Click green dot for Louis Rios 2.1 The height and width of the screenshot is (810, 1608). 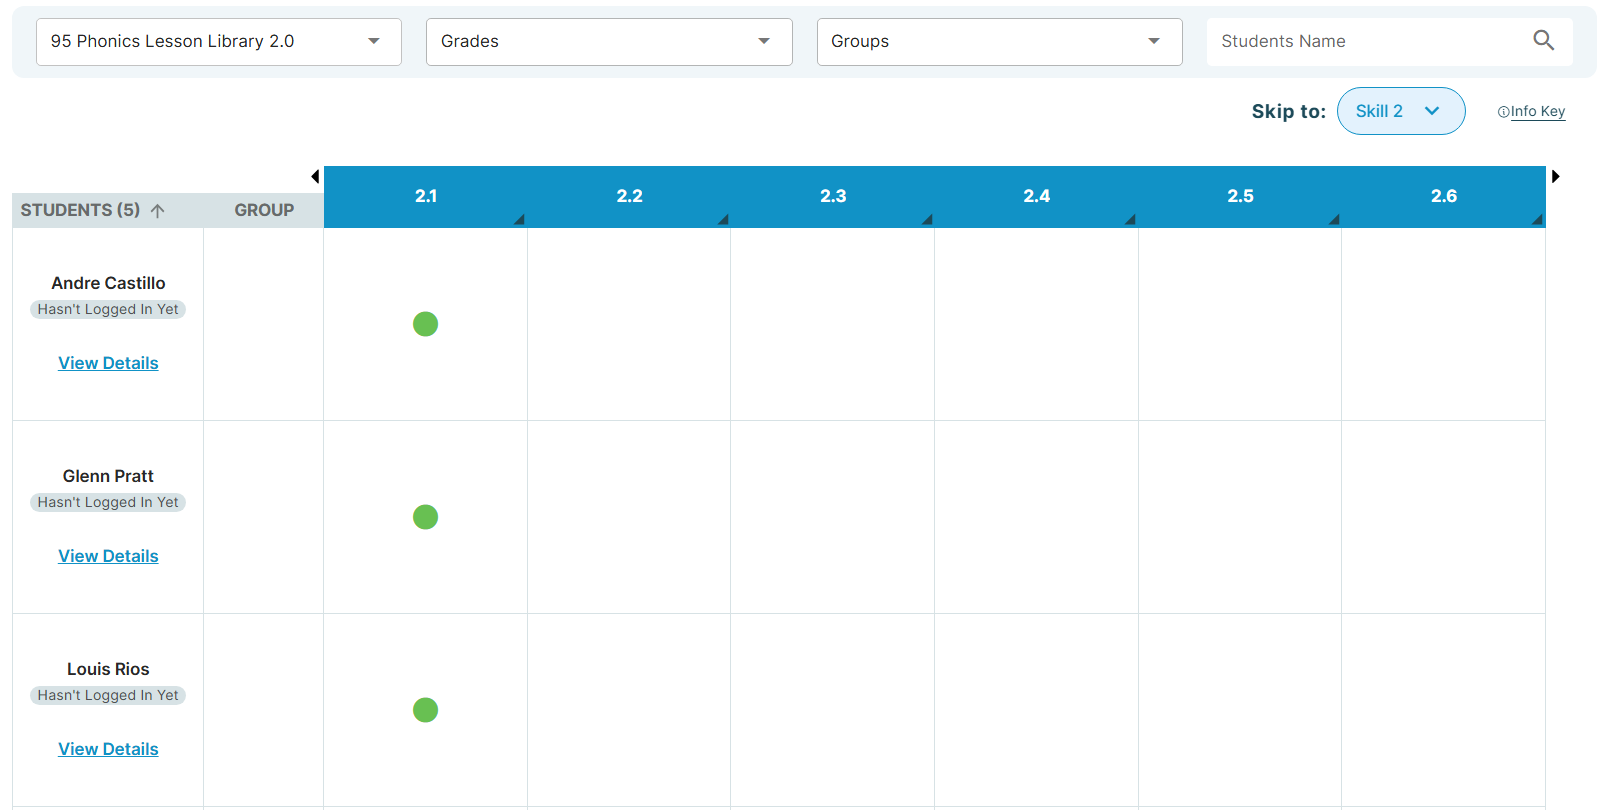coord(425,710)
